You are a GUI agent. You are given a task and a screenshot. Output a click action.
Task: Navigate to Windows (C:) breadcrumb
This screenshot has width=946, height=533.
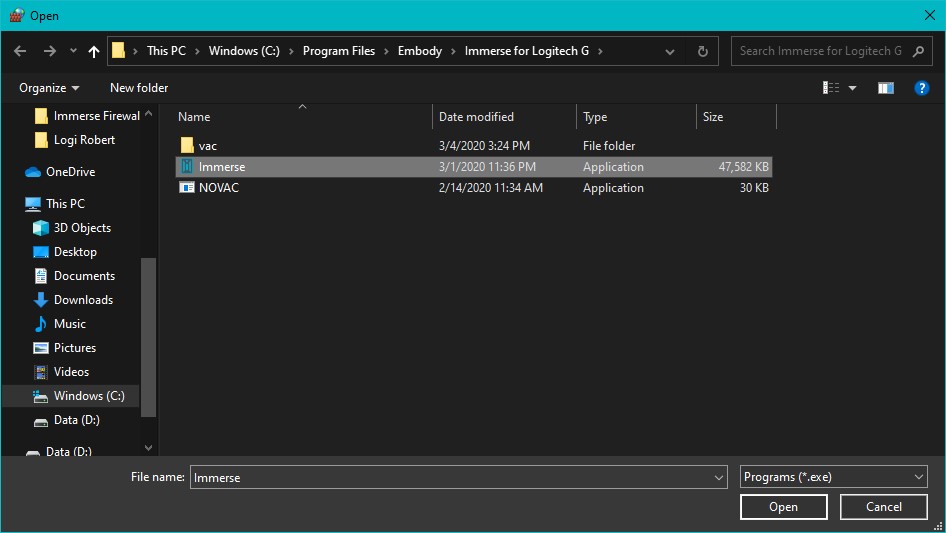244,51
